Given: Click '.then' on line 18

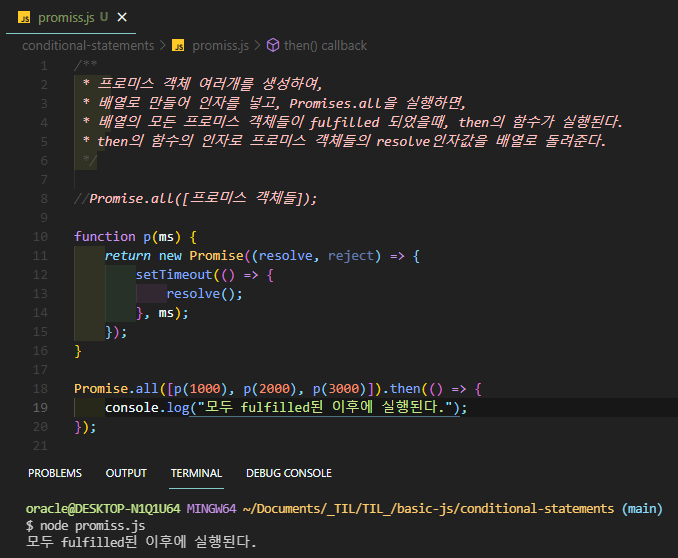Looking at the screenshot, I should pos(401,388).
